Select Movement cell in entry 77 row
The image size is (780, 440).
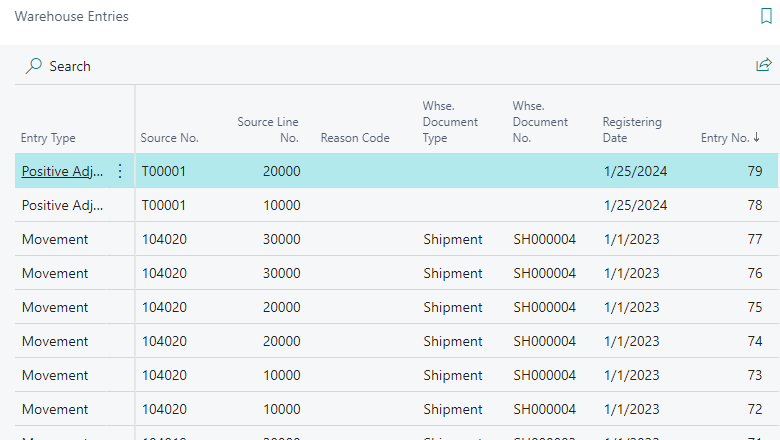[55, 239]
